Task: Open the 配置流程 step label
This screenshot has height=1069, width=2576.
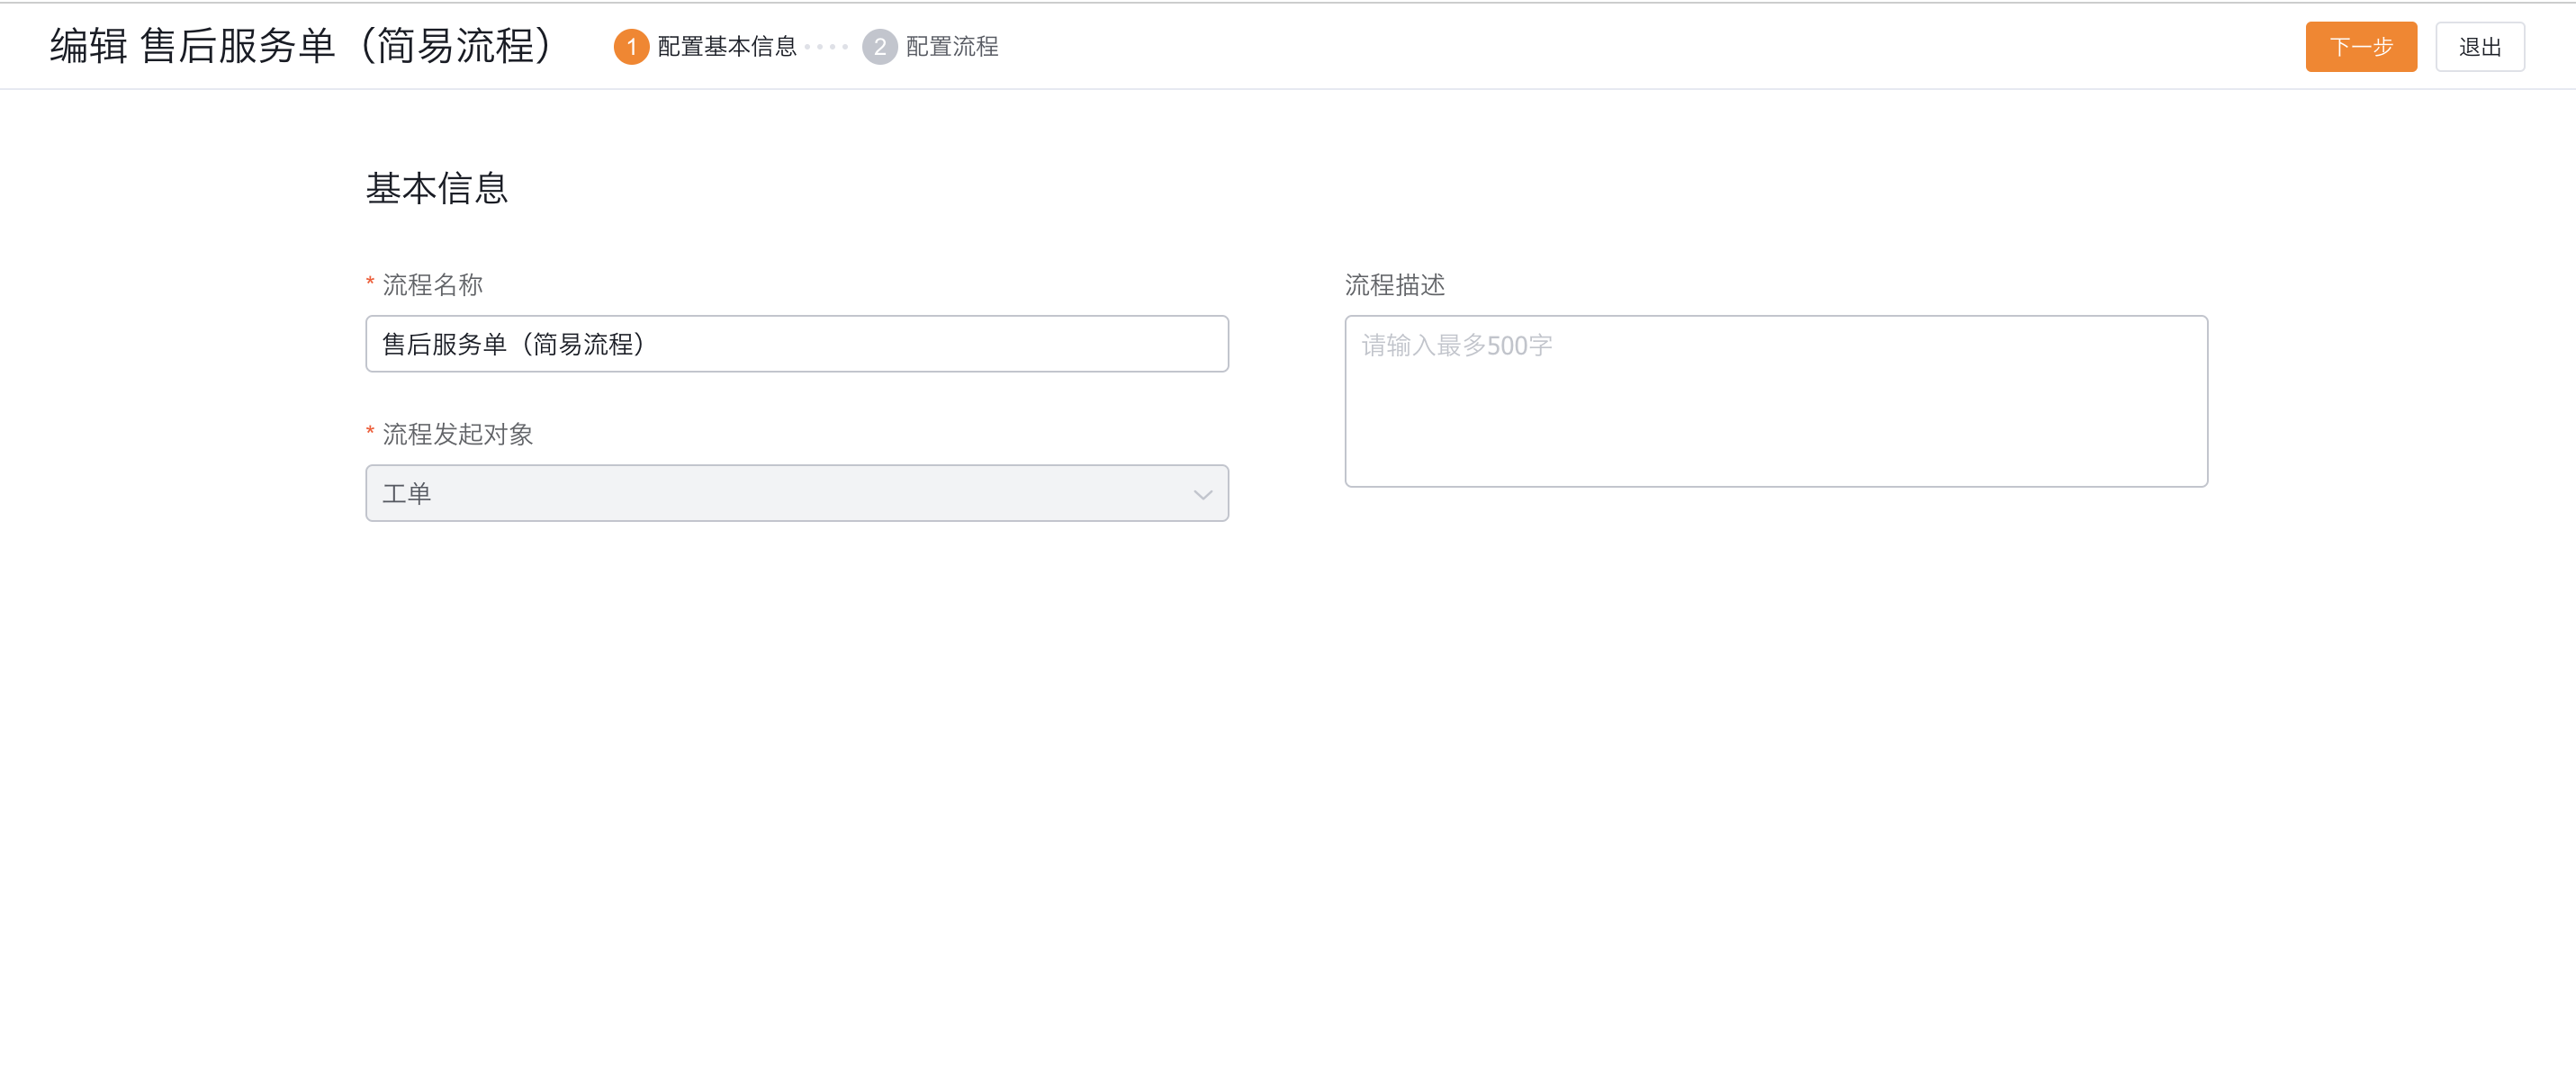Action: 952,47
